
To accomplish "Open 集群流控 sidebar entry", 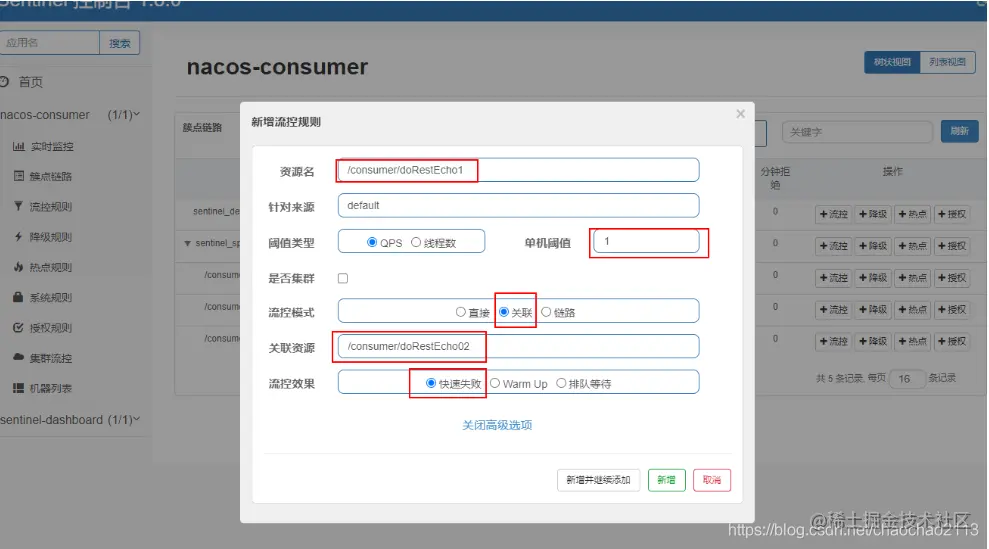I will tap(43, 358).
